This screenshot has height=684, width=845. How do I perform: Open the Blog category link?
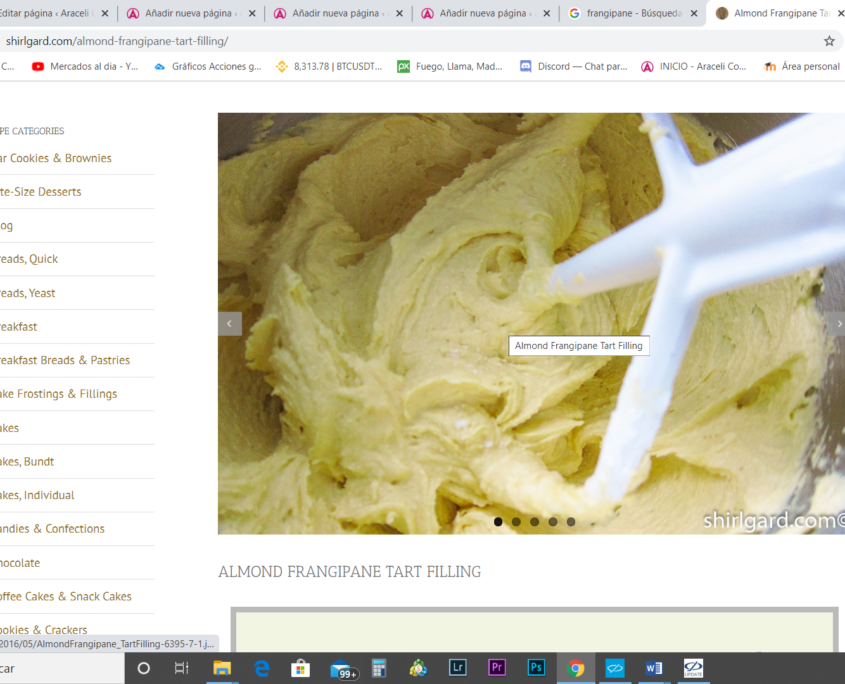(x=6, y=226)
